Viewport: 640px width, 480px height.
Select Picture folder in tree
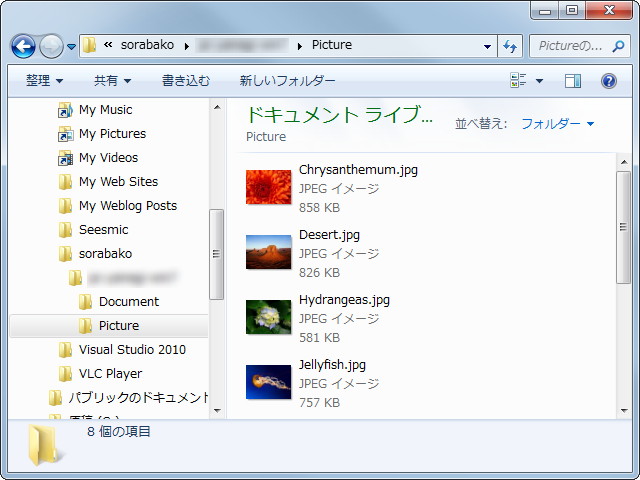(x=119, y=326)
